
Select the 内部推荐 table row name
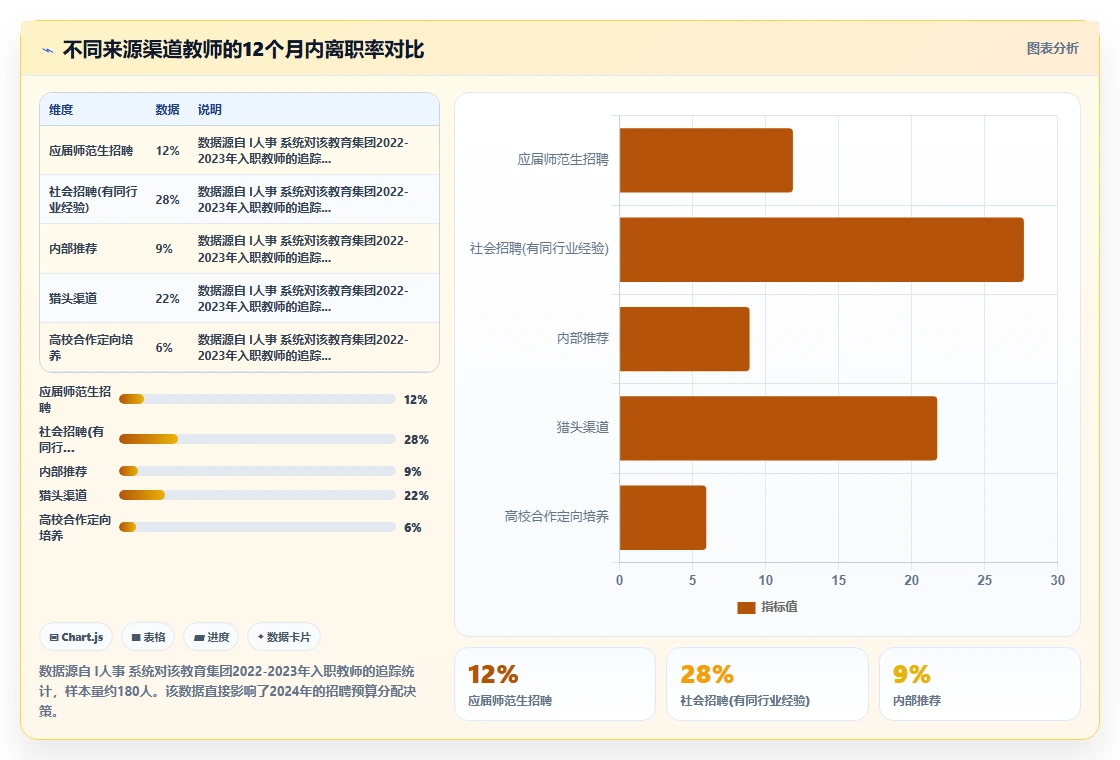click(x=73, y=249)
